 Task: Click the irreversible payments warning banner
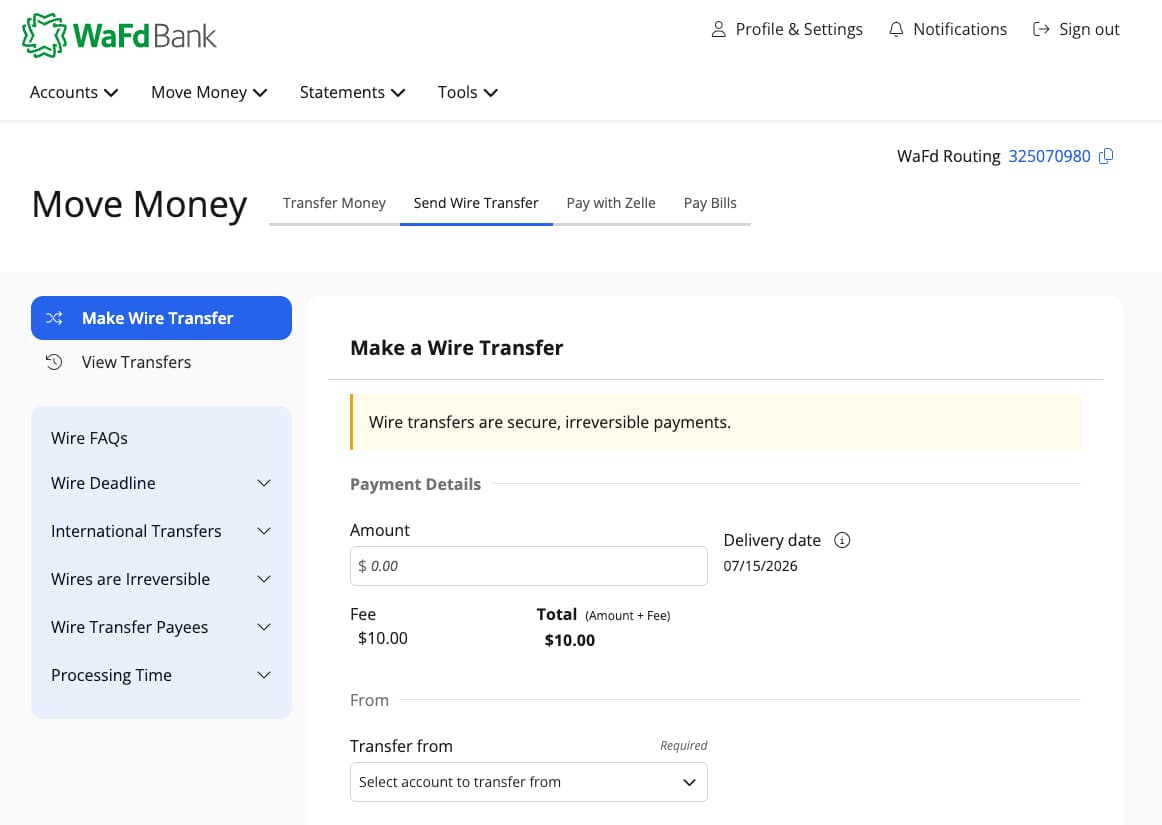[x=715, y=423]
